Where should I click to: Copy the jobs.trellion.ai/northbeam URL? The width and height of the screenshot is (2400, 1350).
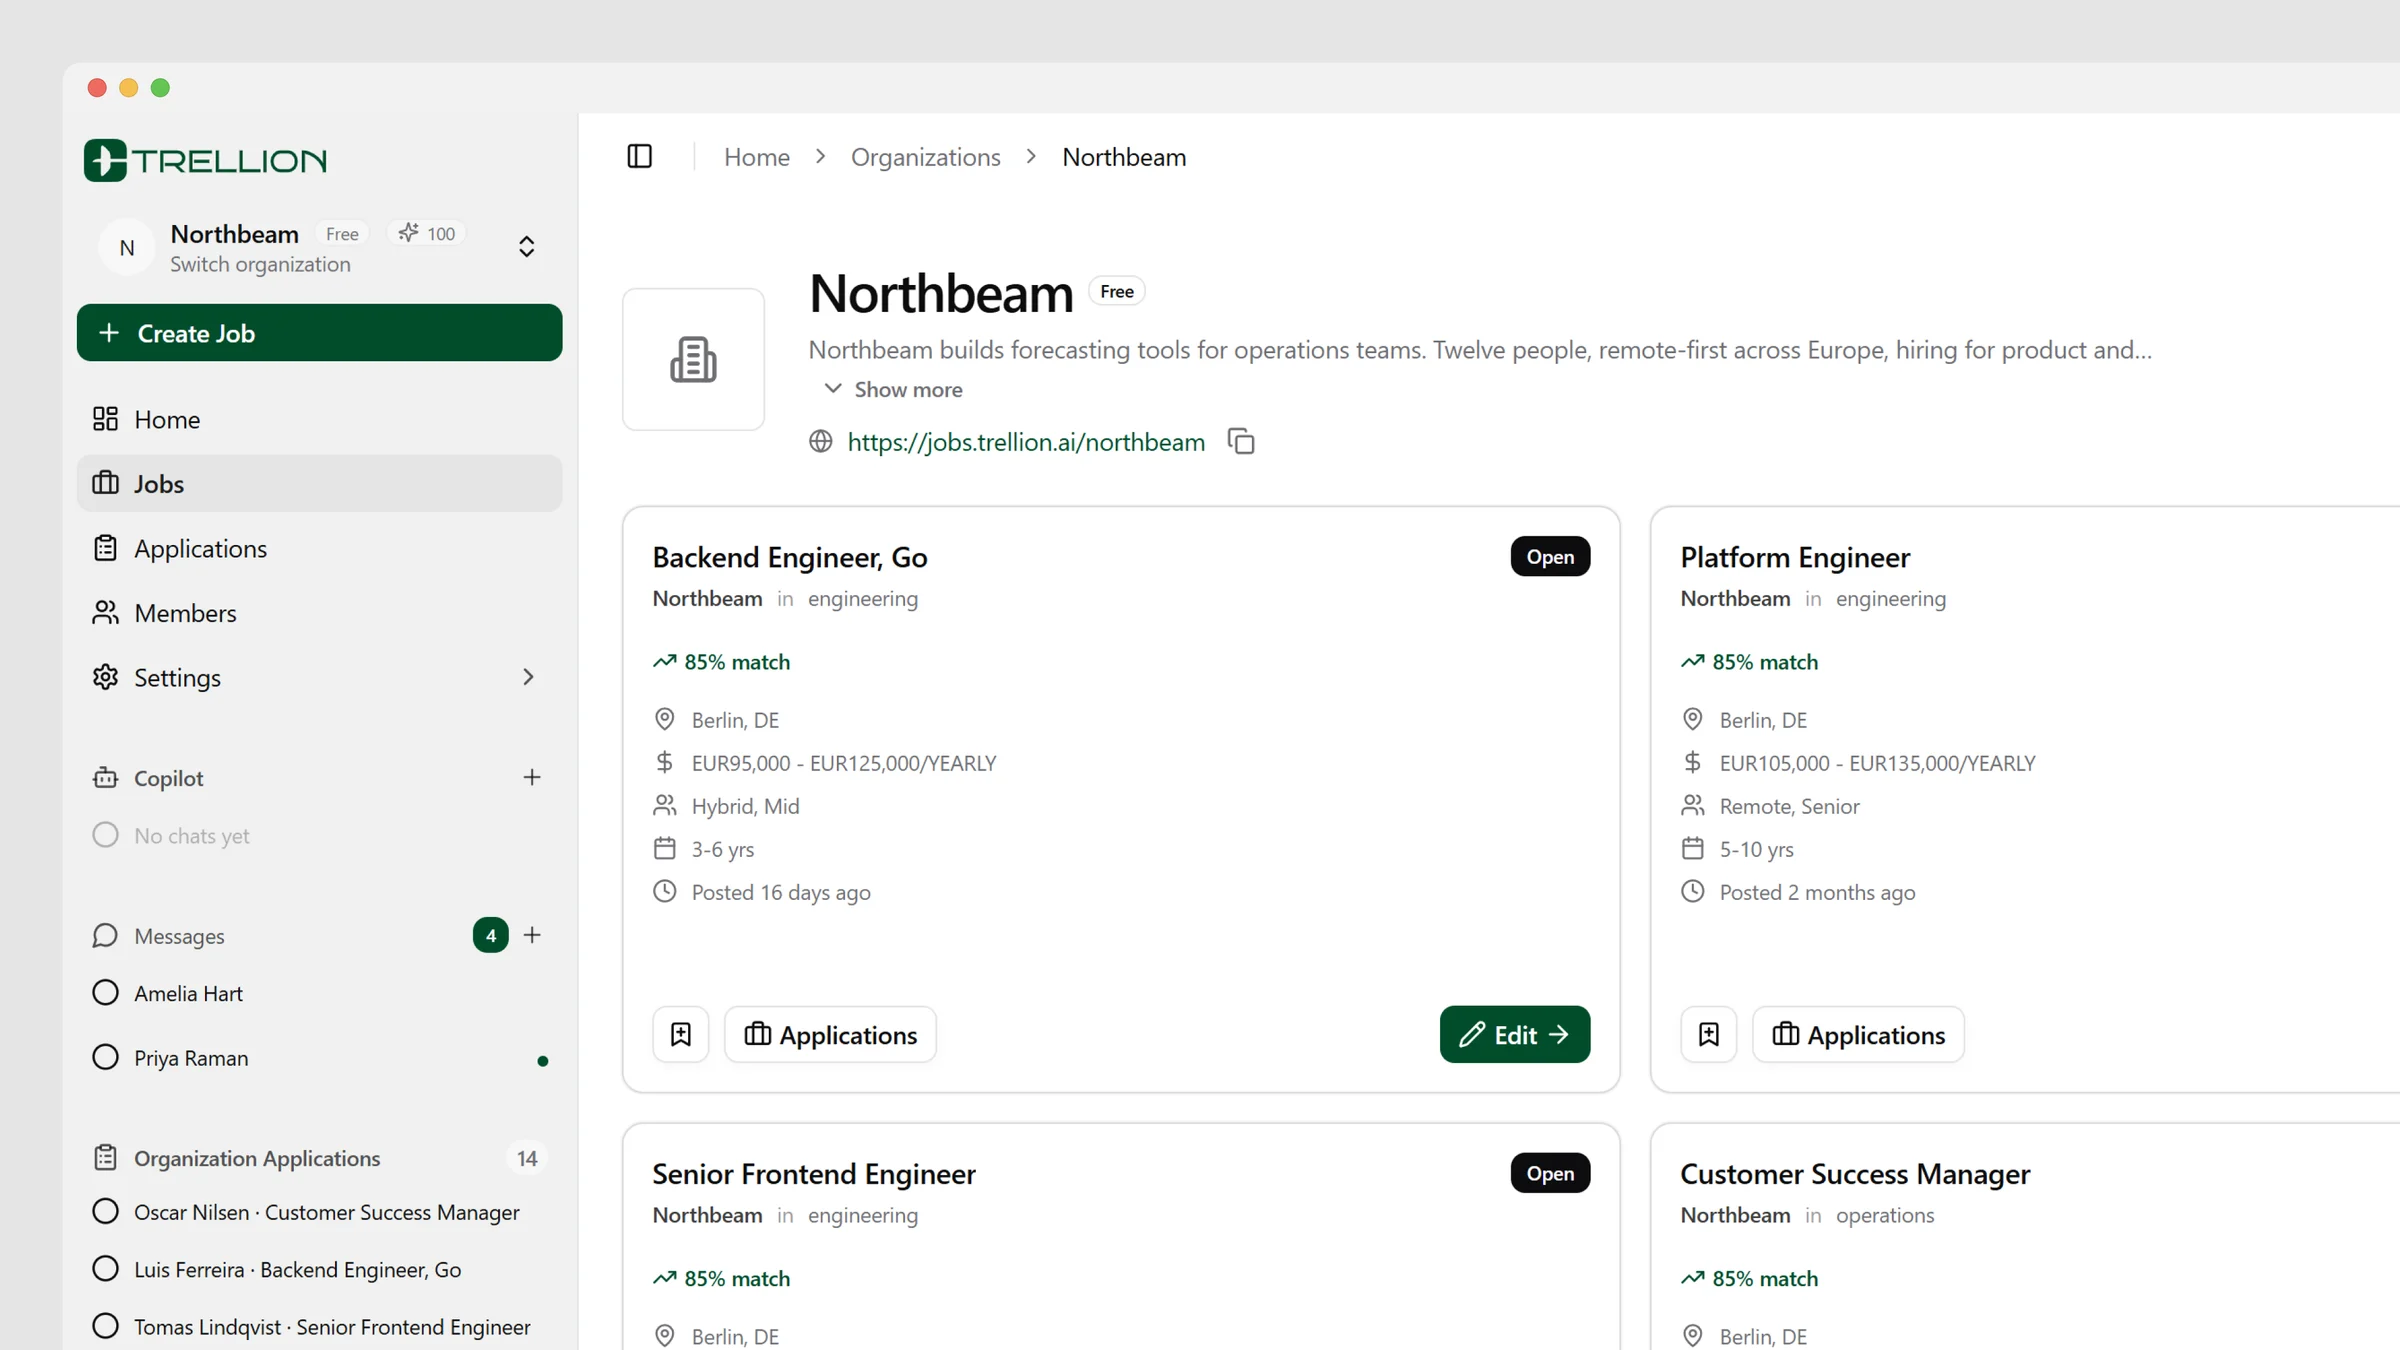click(1241, 441)
